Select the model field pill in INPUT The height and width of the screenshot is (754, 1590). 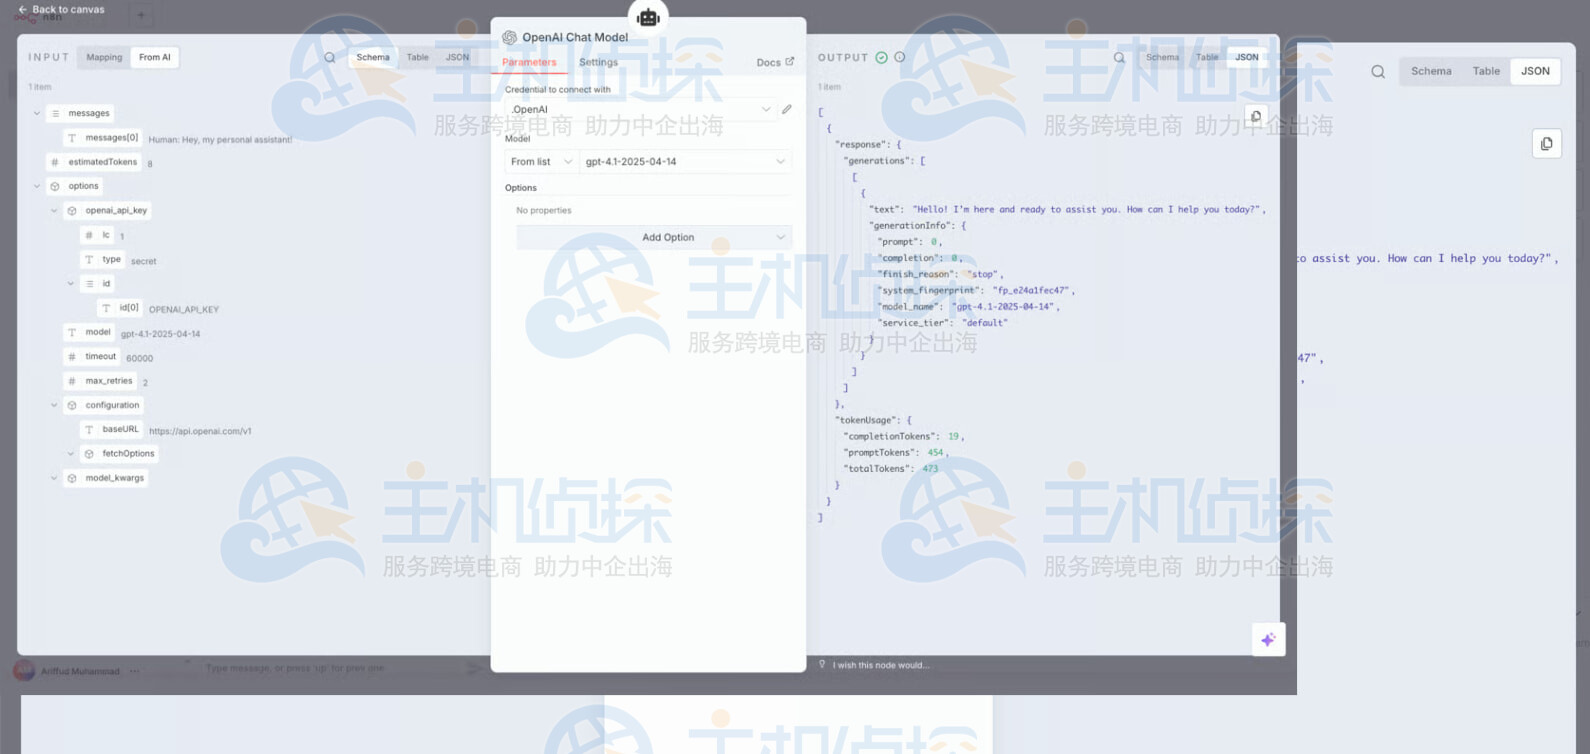tap(89, 332)
